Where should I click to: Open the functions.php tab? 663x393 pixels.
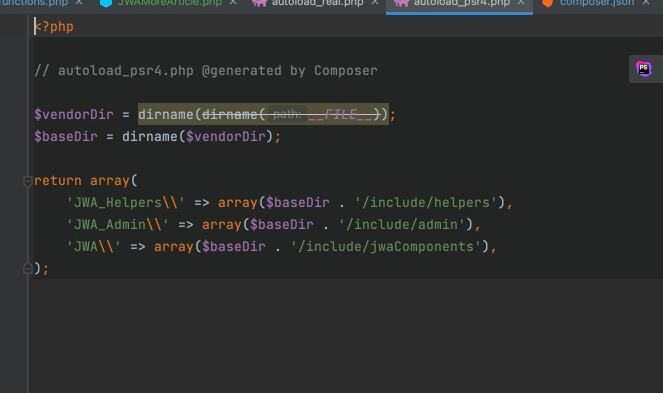(x=34, y=3)
